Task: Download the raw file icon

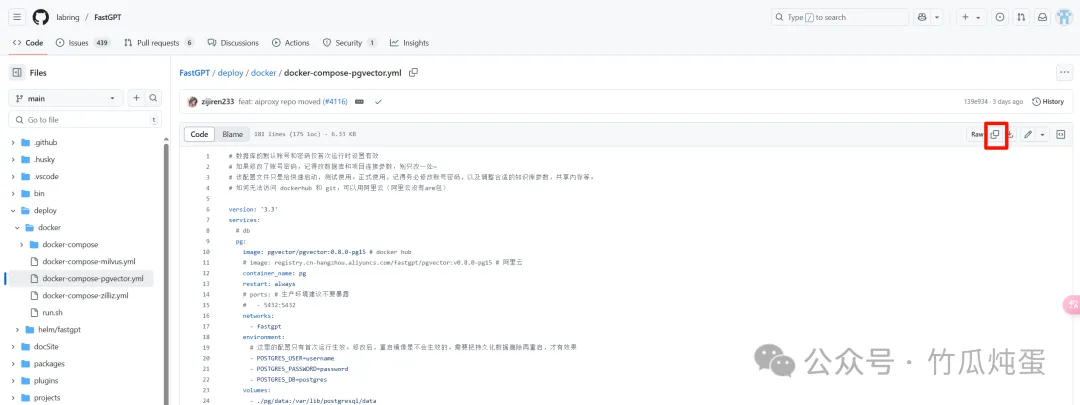Action: 1010,134
